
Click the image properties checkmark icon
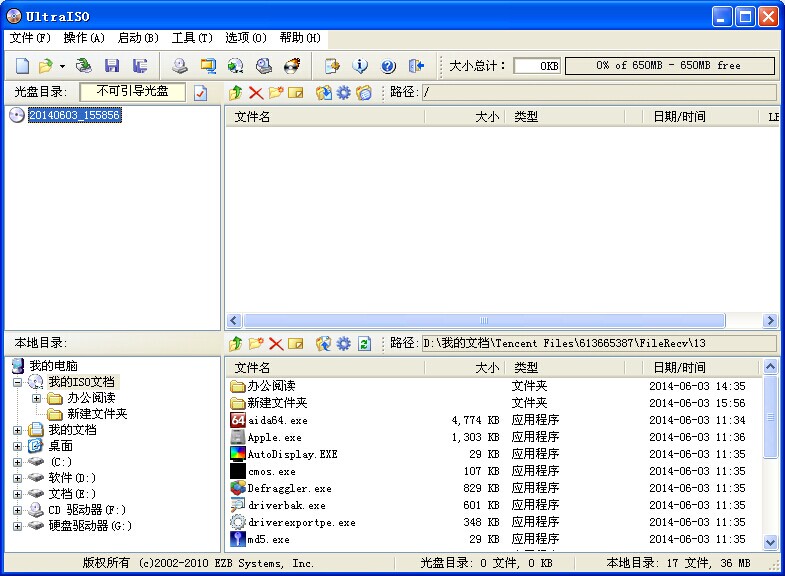(200, 93)
